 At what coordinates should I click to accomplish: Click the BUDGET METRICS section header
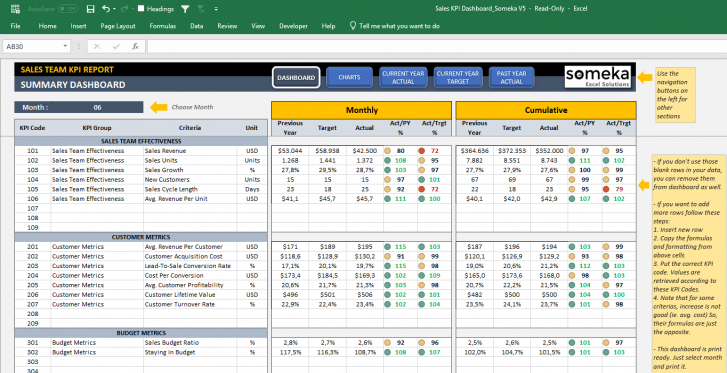point(141,333)
